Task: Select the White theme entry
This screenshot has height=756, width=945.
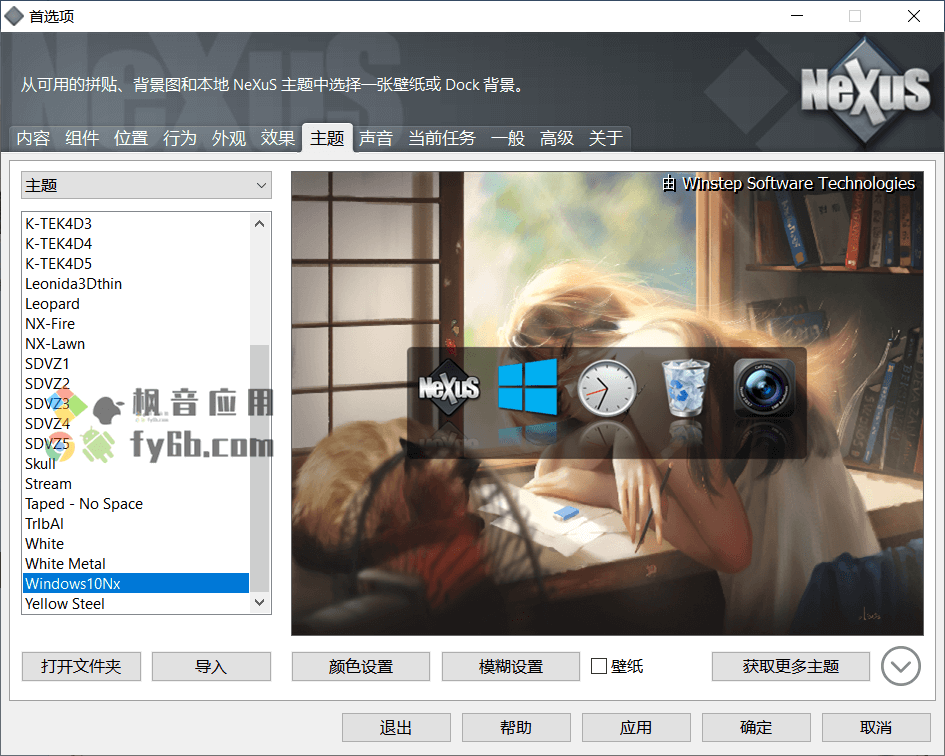Action: click(x=136, y=543)
